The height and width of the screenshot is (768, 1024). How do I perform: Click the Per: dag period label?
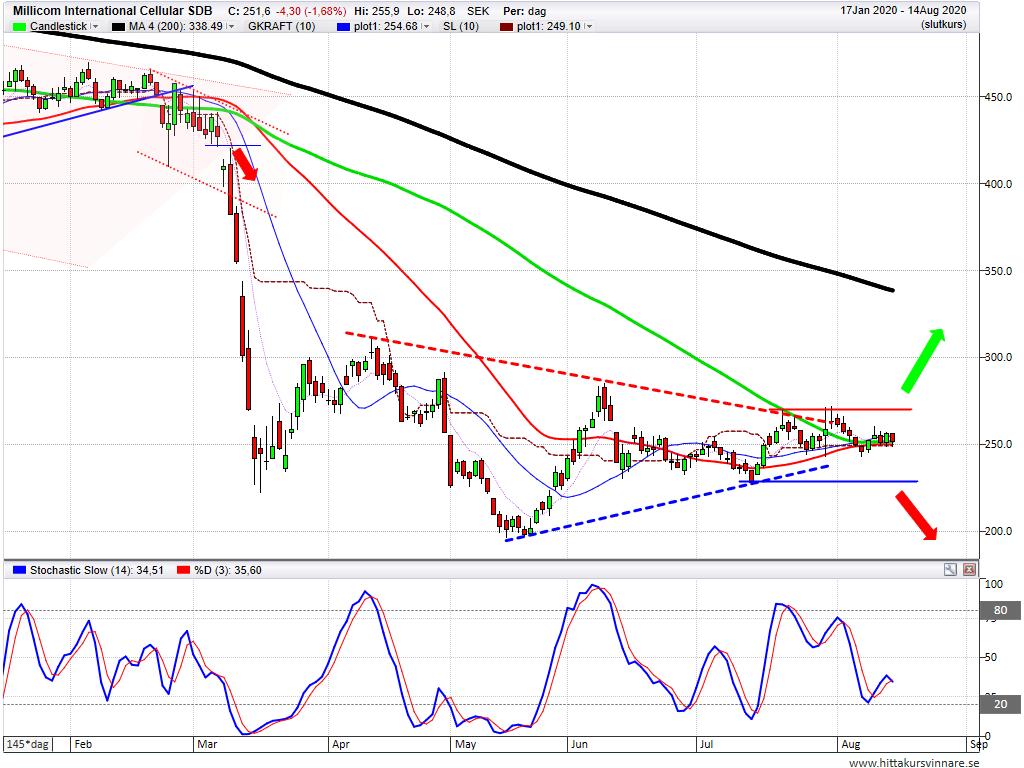point(524,11)
